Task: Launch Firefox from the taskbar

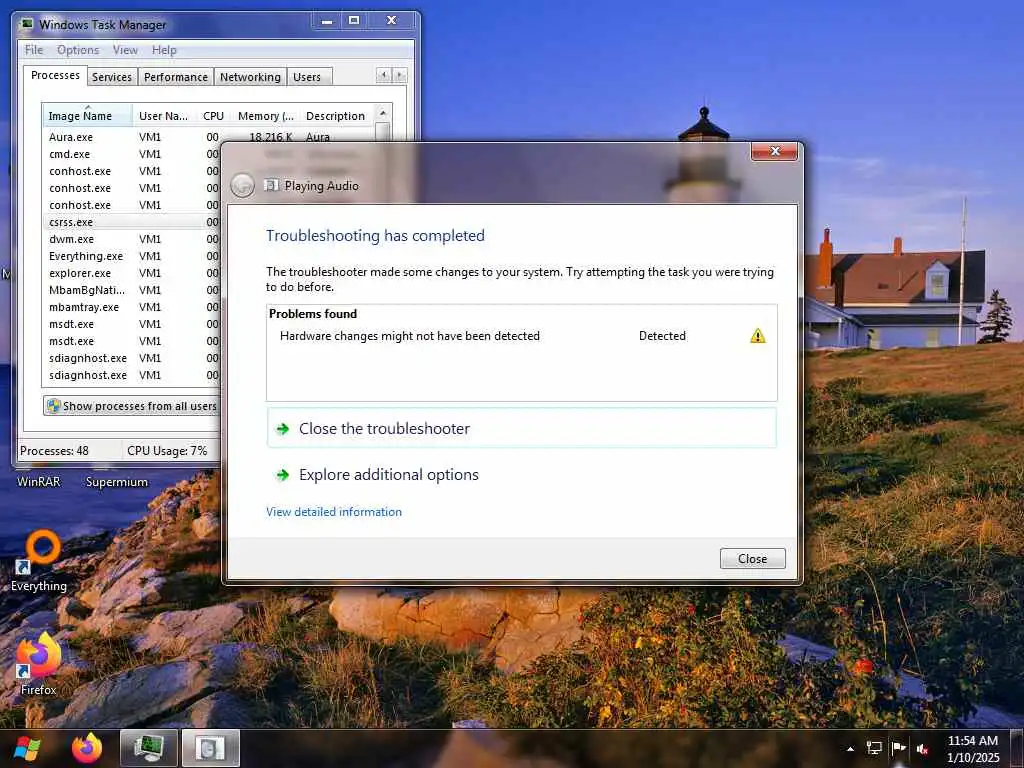Action: click(87, 748)
